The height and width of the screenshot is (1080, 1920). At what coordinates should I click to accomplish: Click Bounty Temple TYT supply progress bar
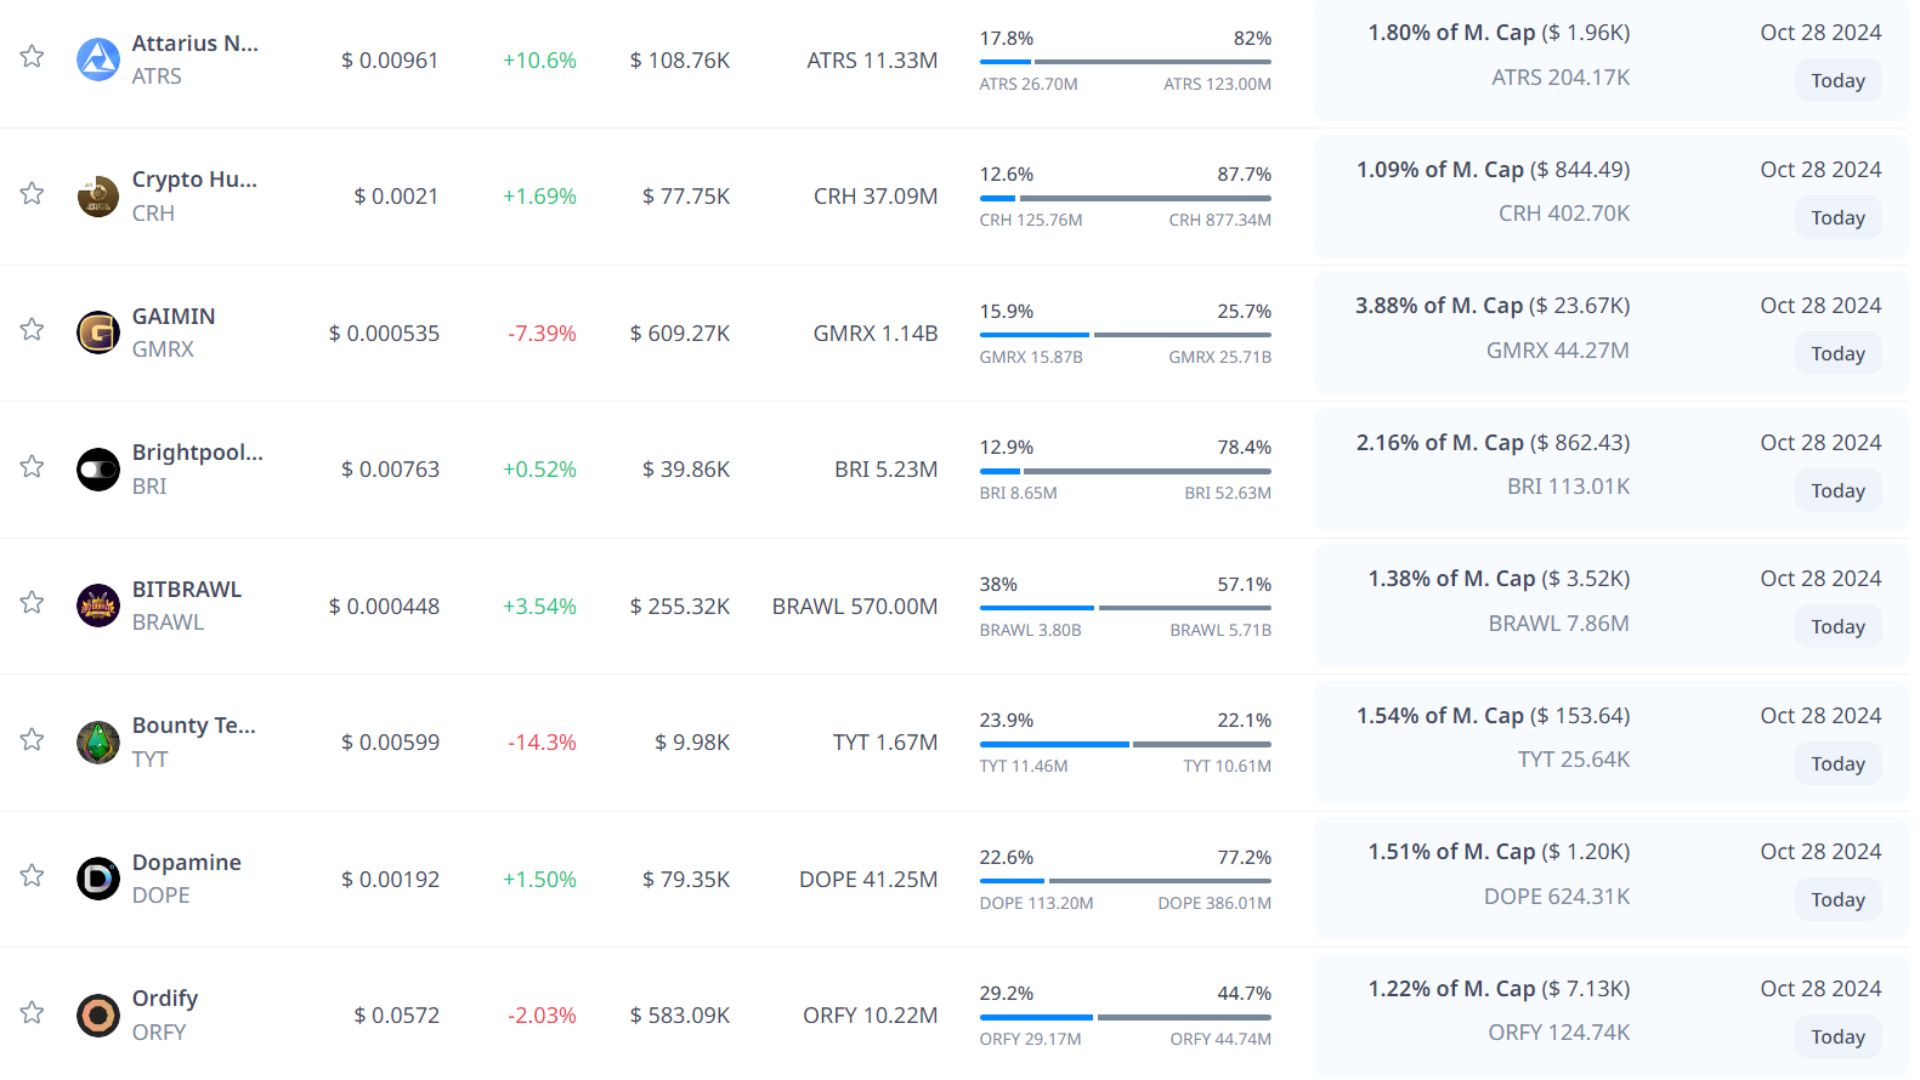coord(1125,744)
